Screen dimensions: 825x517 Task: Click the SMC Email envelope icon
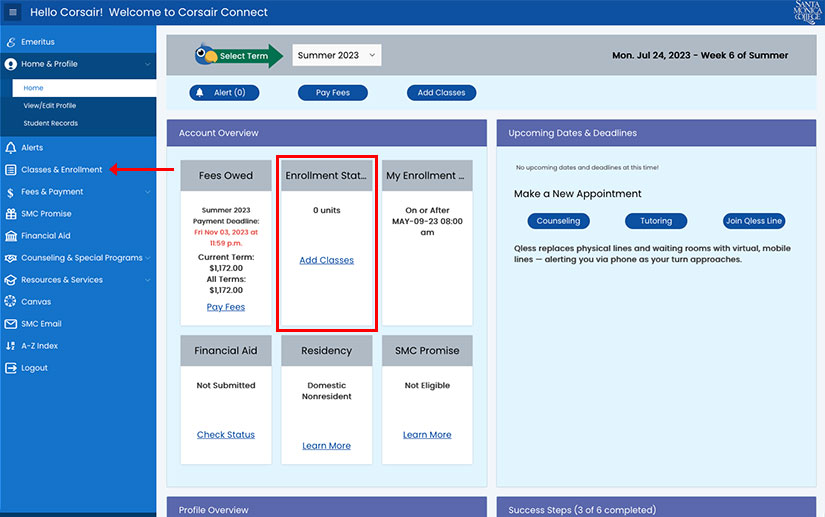[x=11, y=324]
